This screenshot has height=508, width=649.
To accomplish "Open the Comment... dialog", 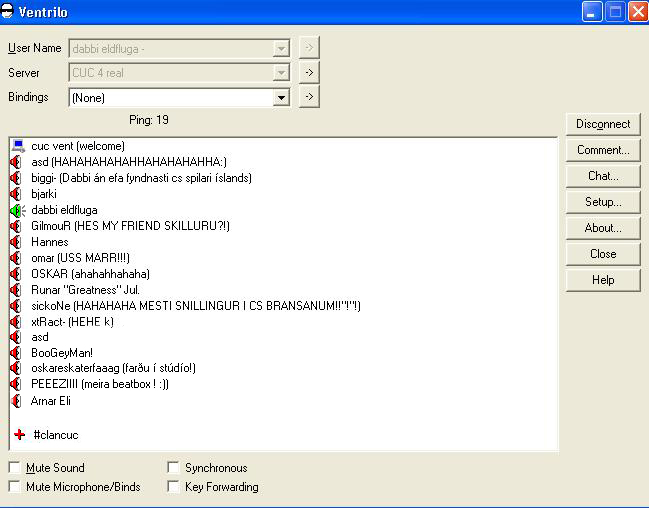I will pyautogui.click(x=603, y=150).
